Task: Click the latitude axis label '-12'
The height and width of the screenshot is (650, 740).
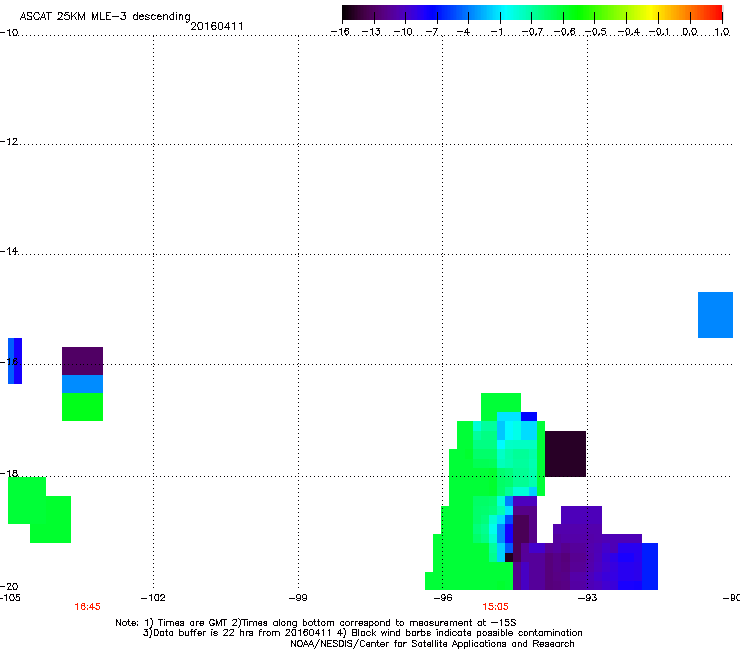Action: [x=9, y=142]
